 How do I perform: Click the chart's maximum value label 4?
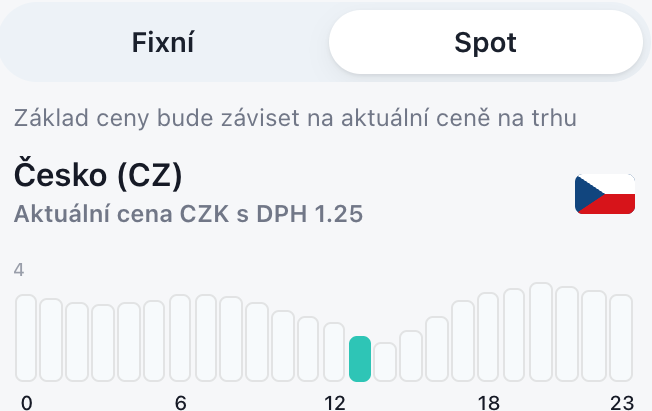coord(19,270)
